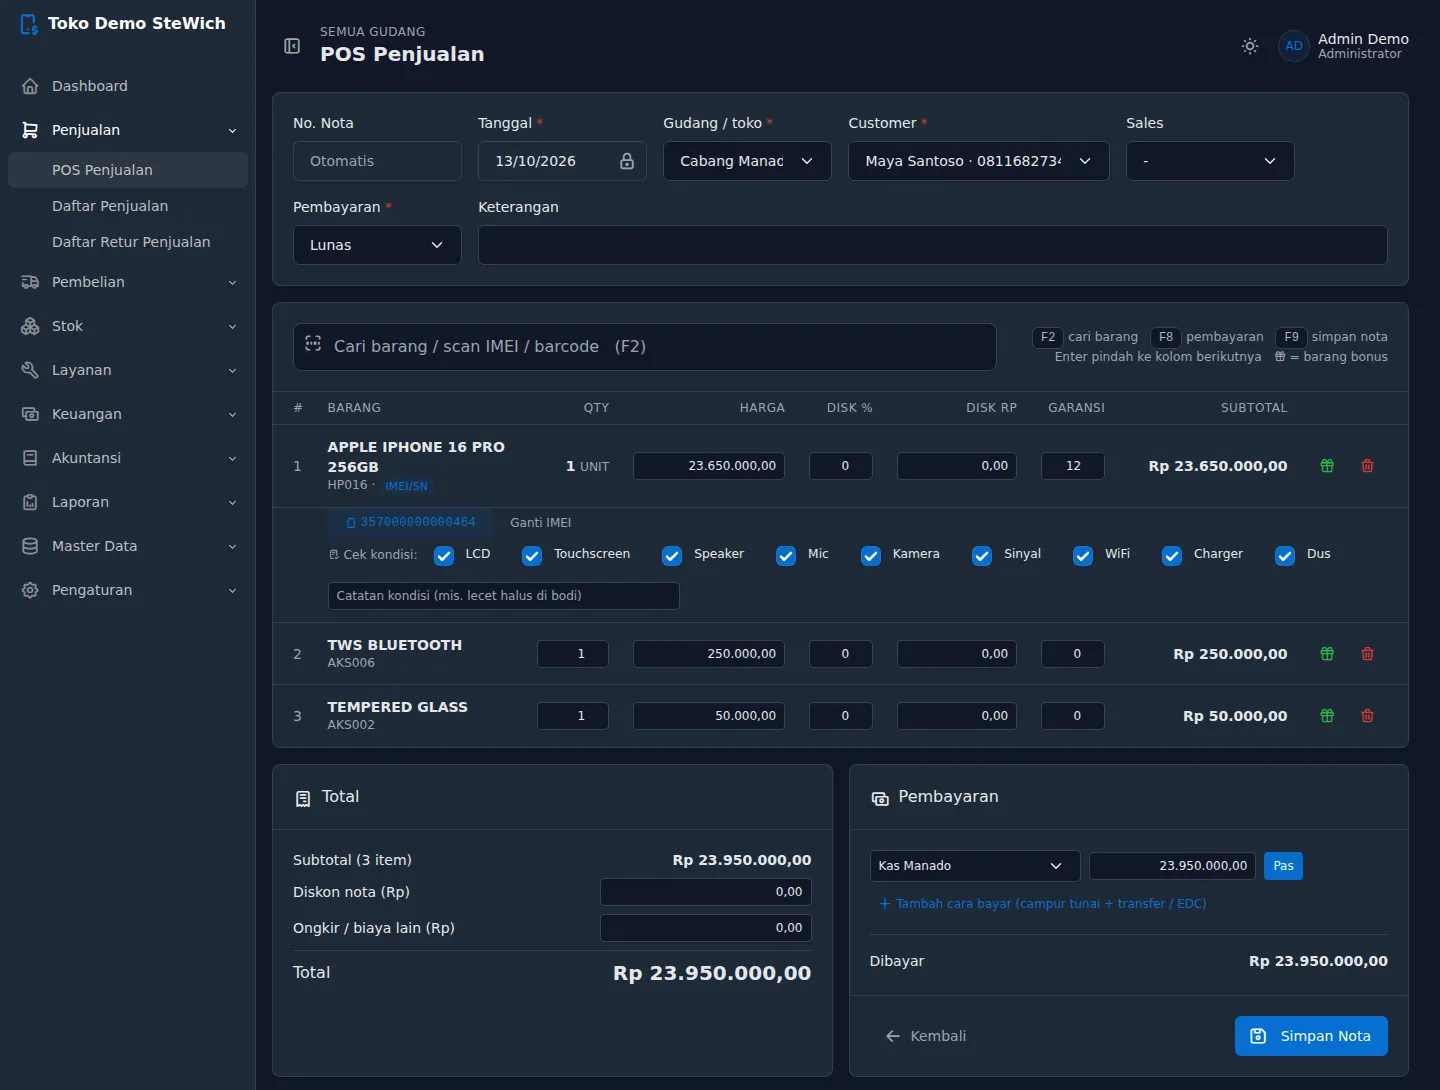Delete the iPhone 16 Pro row
1440x1090 pixels.
[x=1367, y=466]
